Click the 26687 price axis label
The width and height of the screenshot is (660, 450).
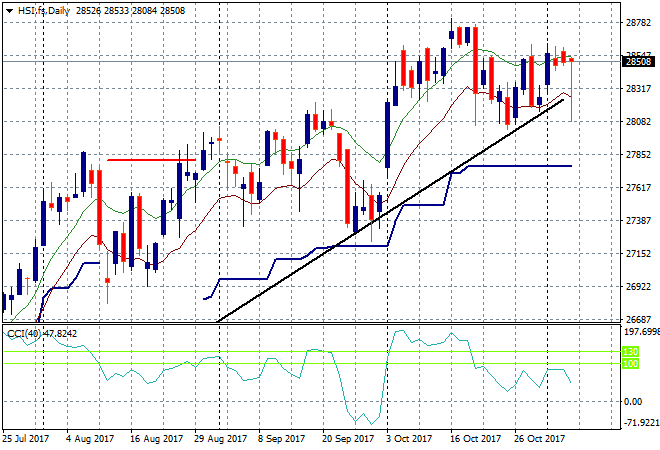click(x=638, y=320)
